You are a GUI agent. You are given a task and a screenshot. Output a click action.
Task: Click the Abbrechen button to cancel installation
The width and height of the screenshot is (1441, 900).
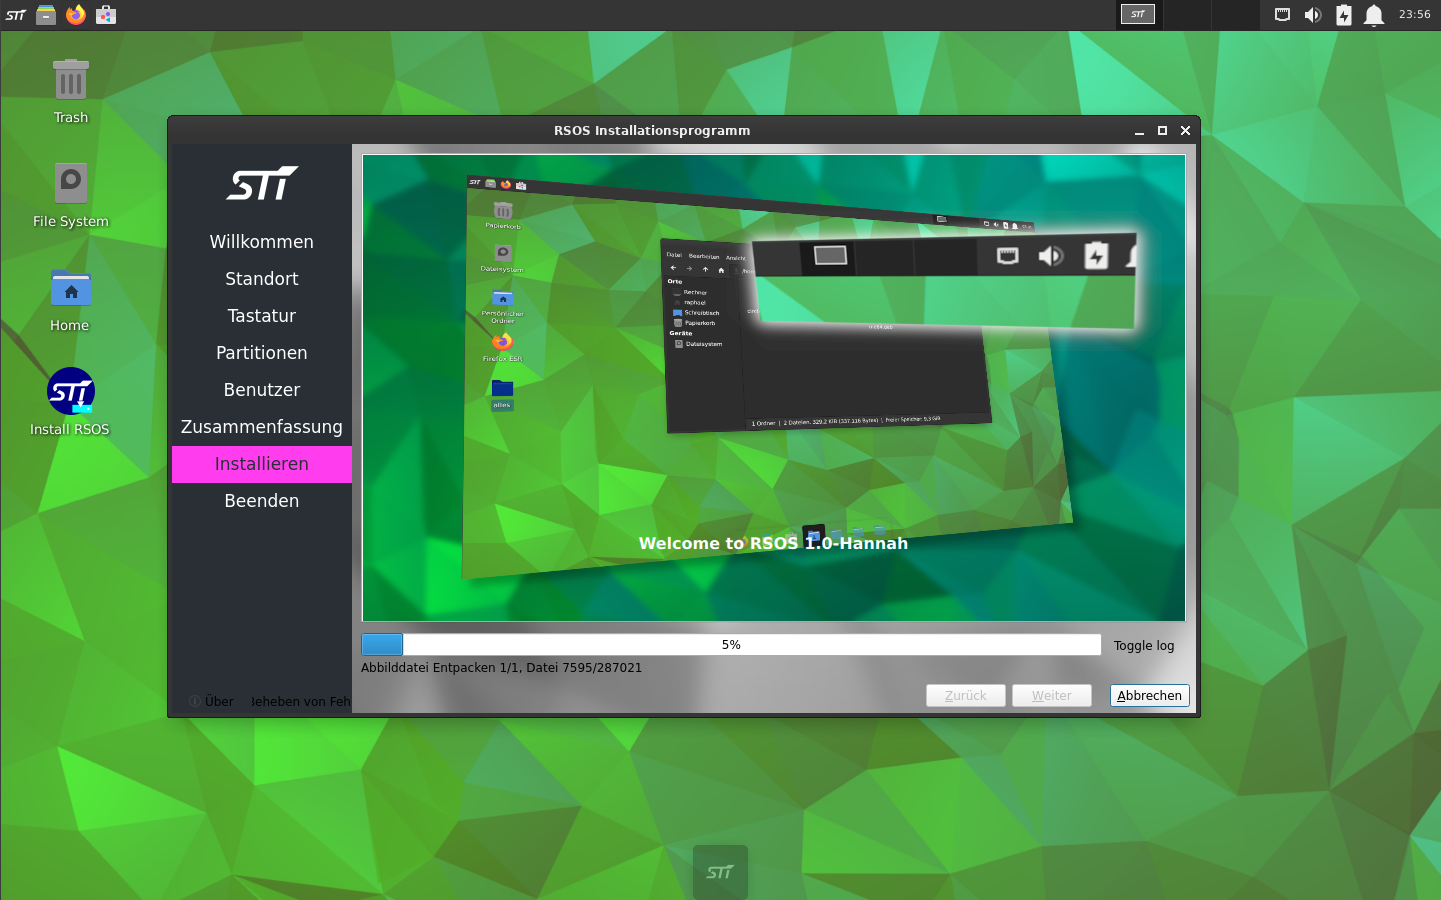point(1149,696)
